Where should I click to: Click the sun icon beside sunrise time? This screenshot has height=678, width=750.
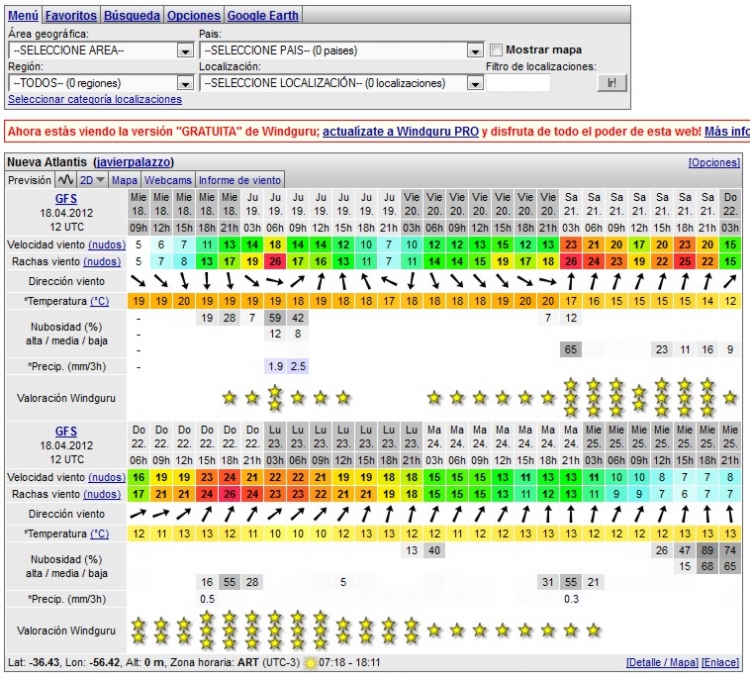coord(310,663)
